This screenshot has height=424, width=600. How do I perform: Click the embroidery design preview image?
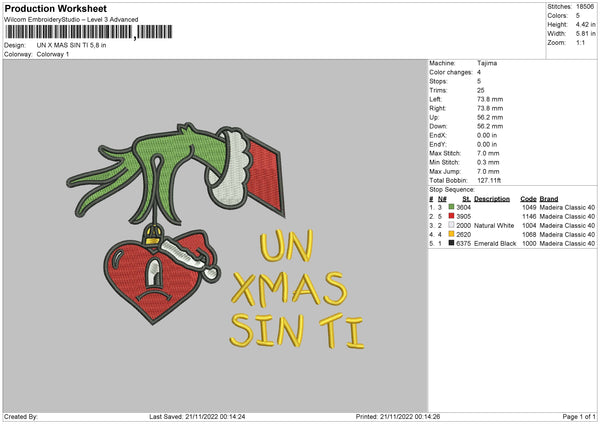(x=215, y=236)
